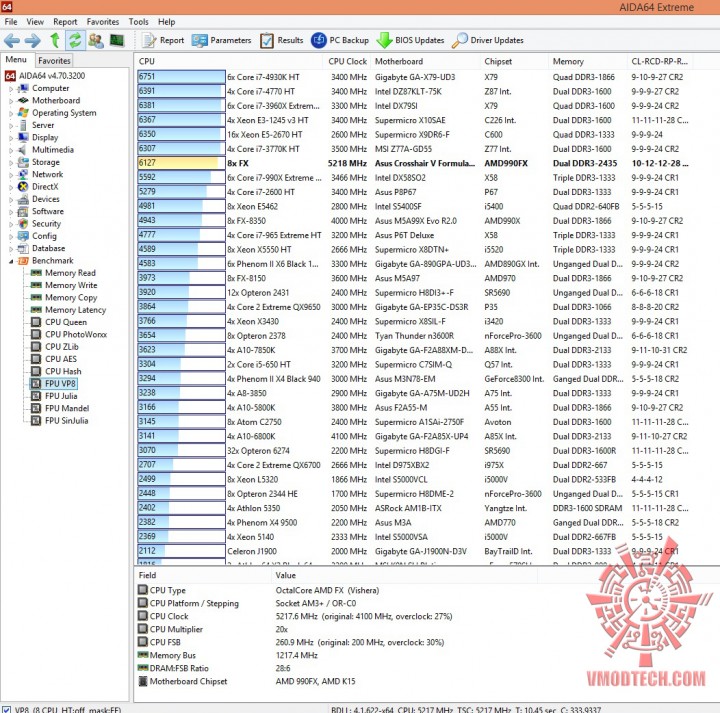The image size is (720, 713).
Task: Expand the Display tree node
Action: point(11,138)
